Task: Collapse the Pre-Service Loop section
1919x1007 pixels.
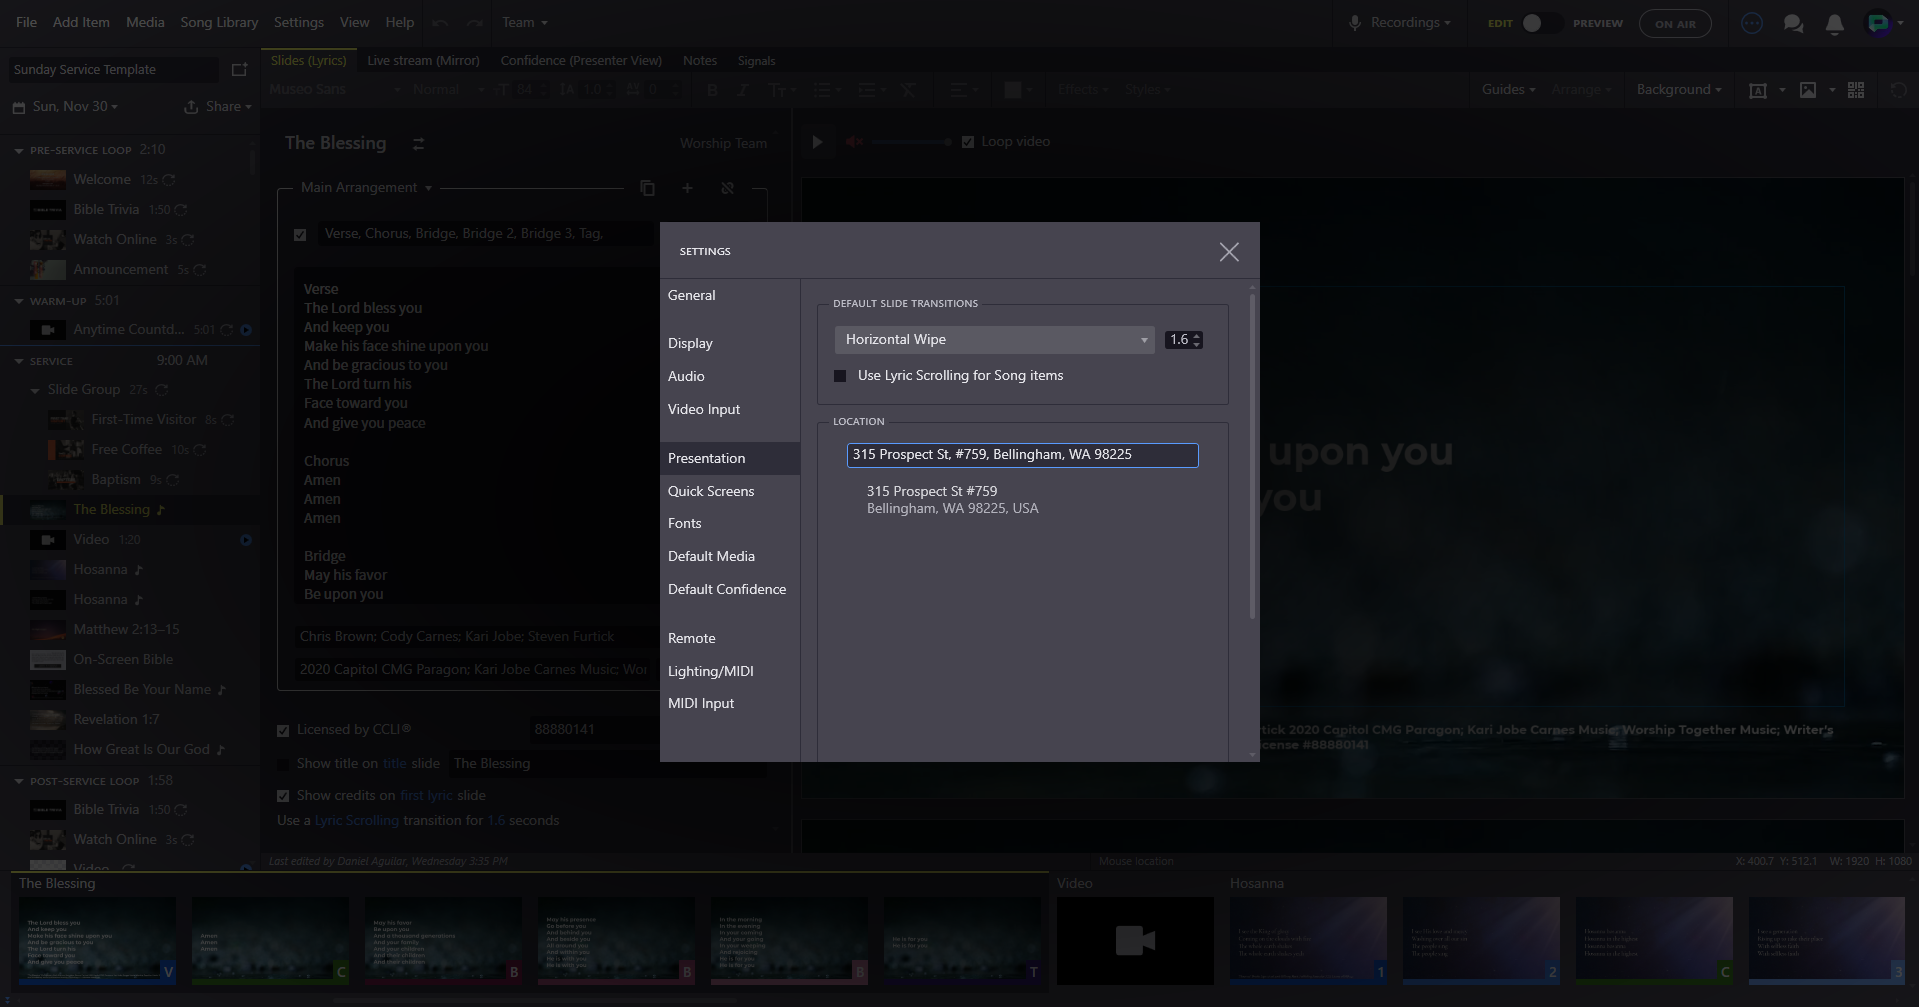Action: coord(19,151)
